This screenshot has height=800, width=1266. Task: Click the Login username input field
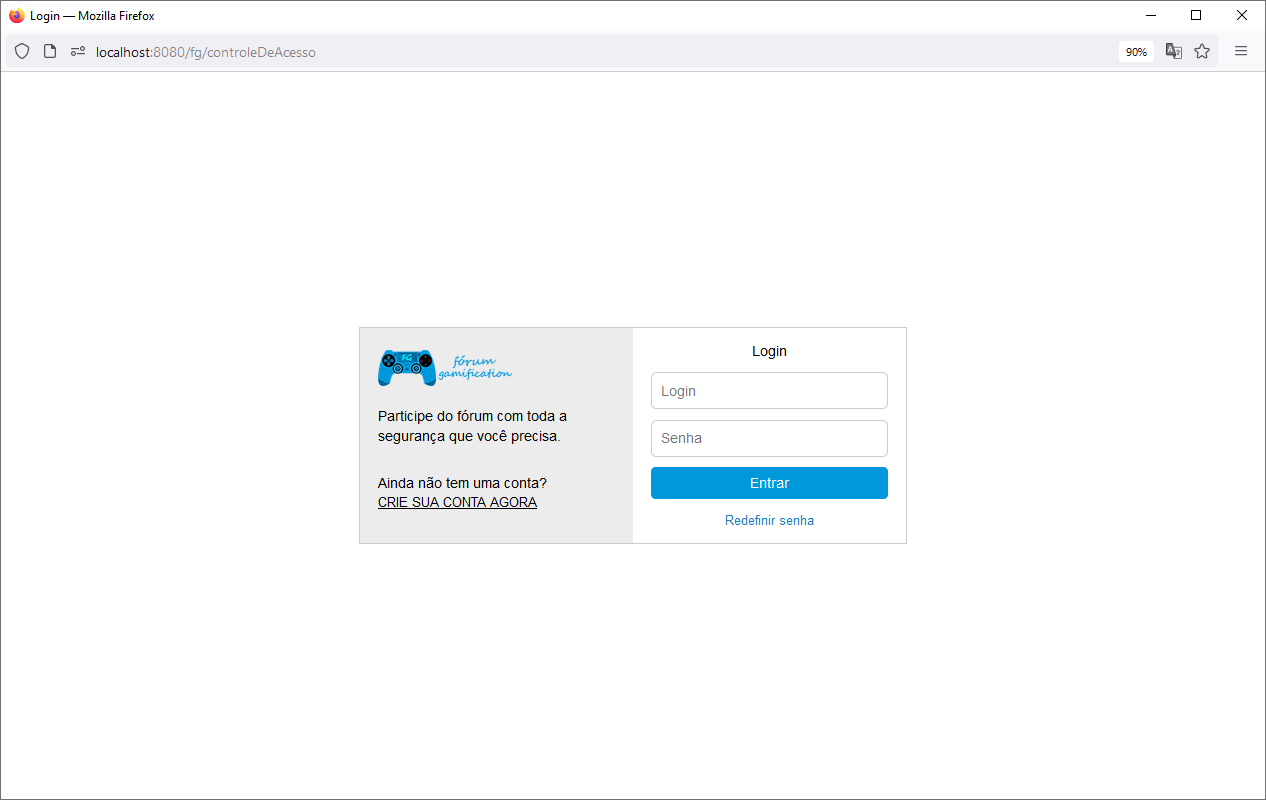(x=769, y=391)
